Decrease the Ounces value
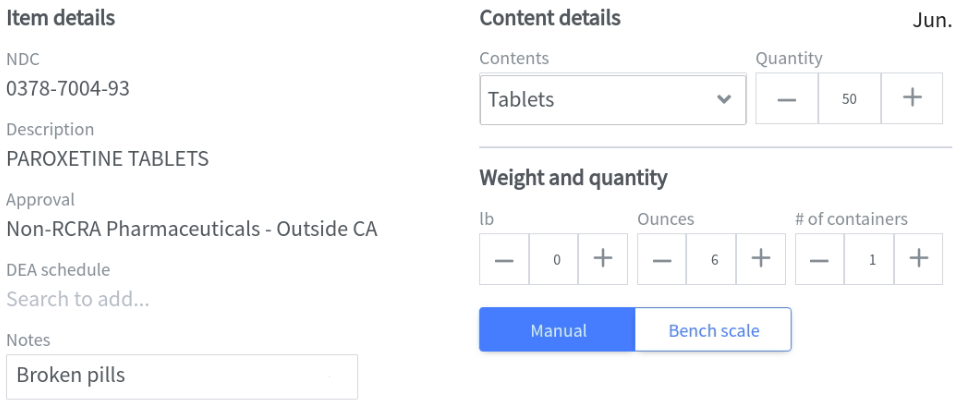Viewport: 964px width, 410px height. click(x=662, y=259)
